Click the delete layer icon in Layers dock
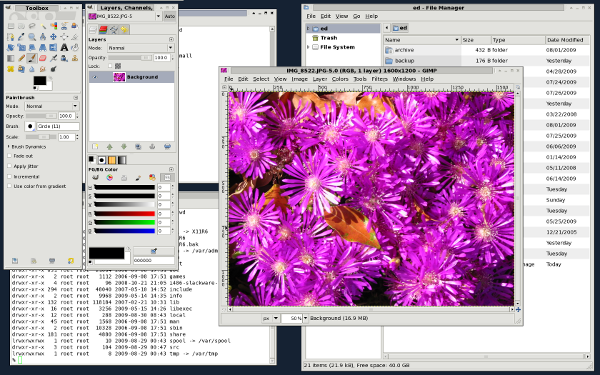The width and height of the screenshot is (600, 375). 167,147
